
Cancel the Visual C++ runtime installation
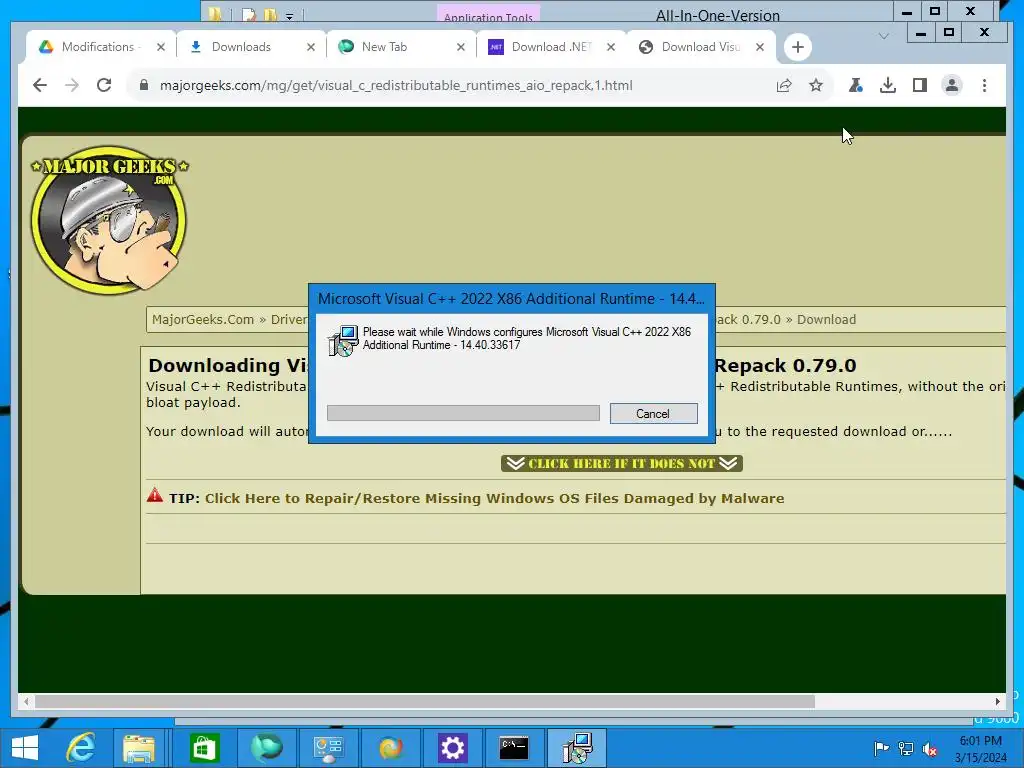[653, 413]
